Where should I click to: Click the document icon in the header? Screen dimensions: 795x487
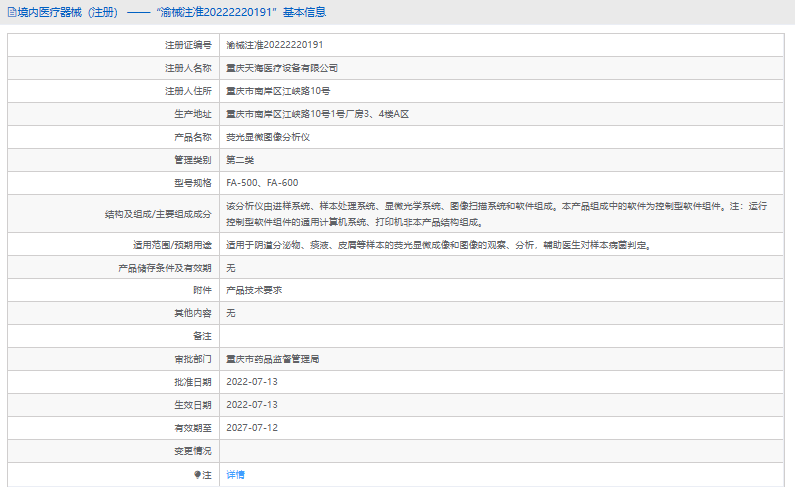(12, 12)
